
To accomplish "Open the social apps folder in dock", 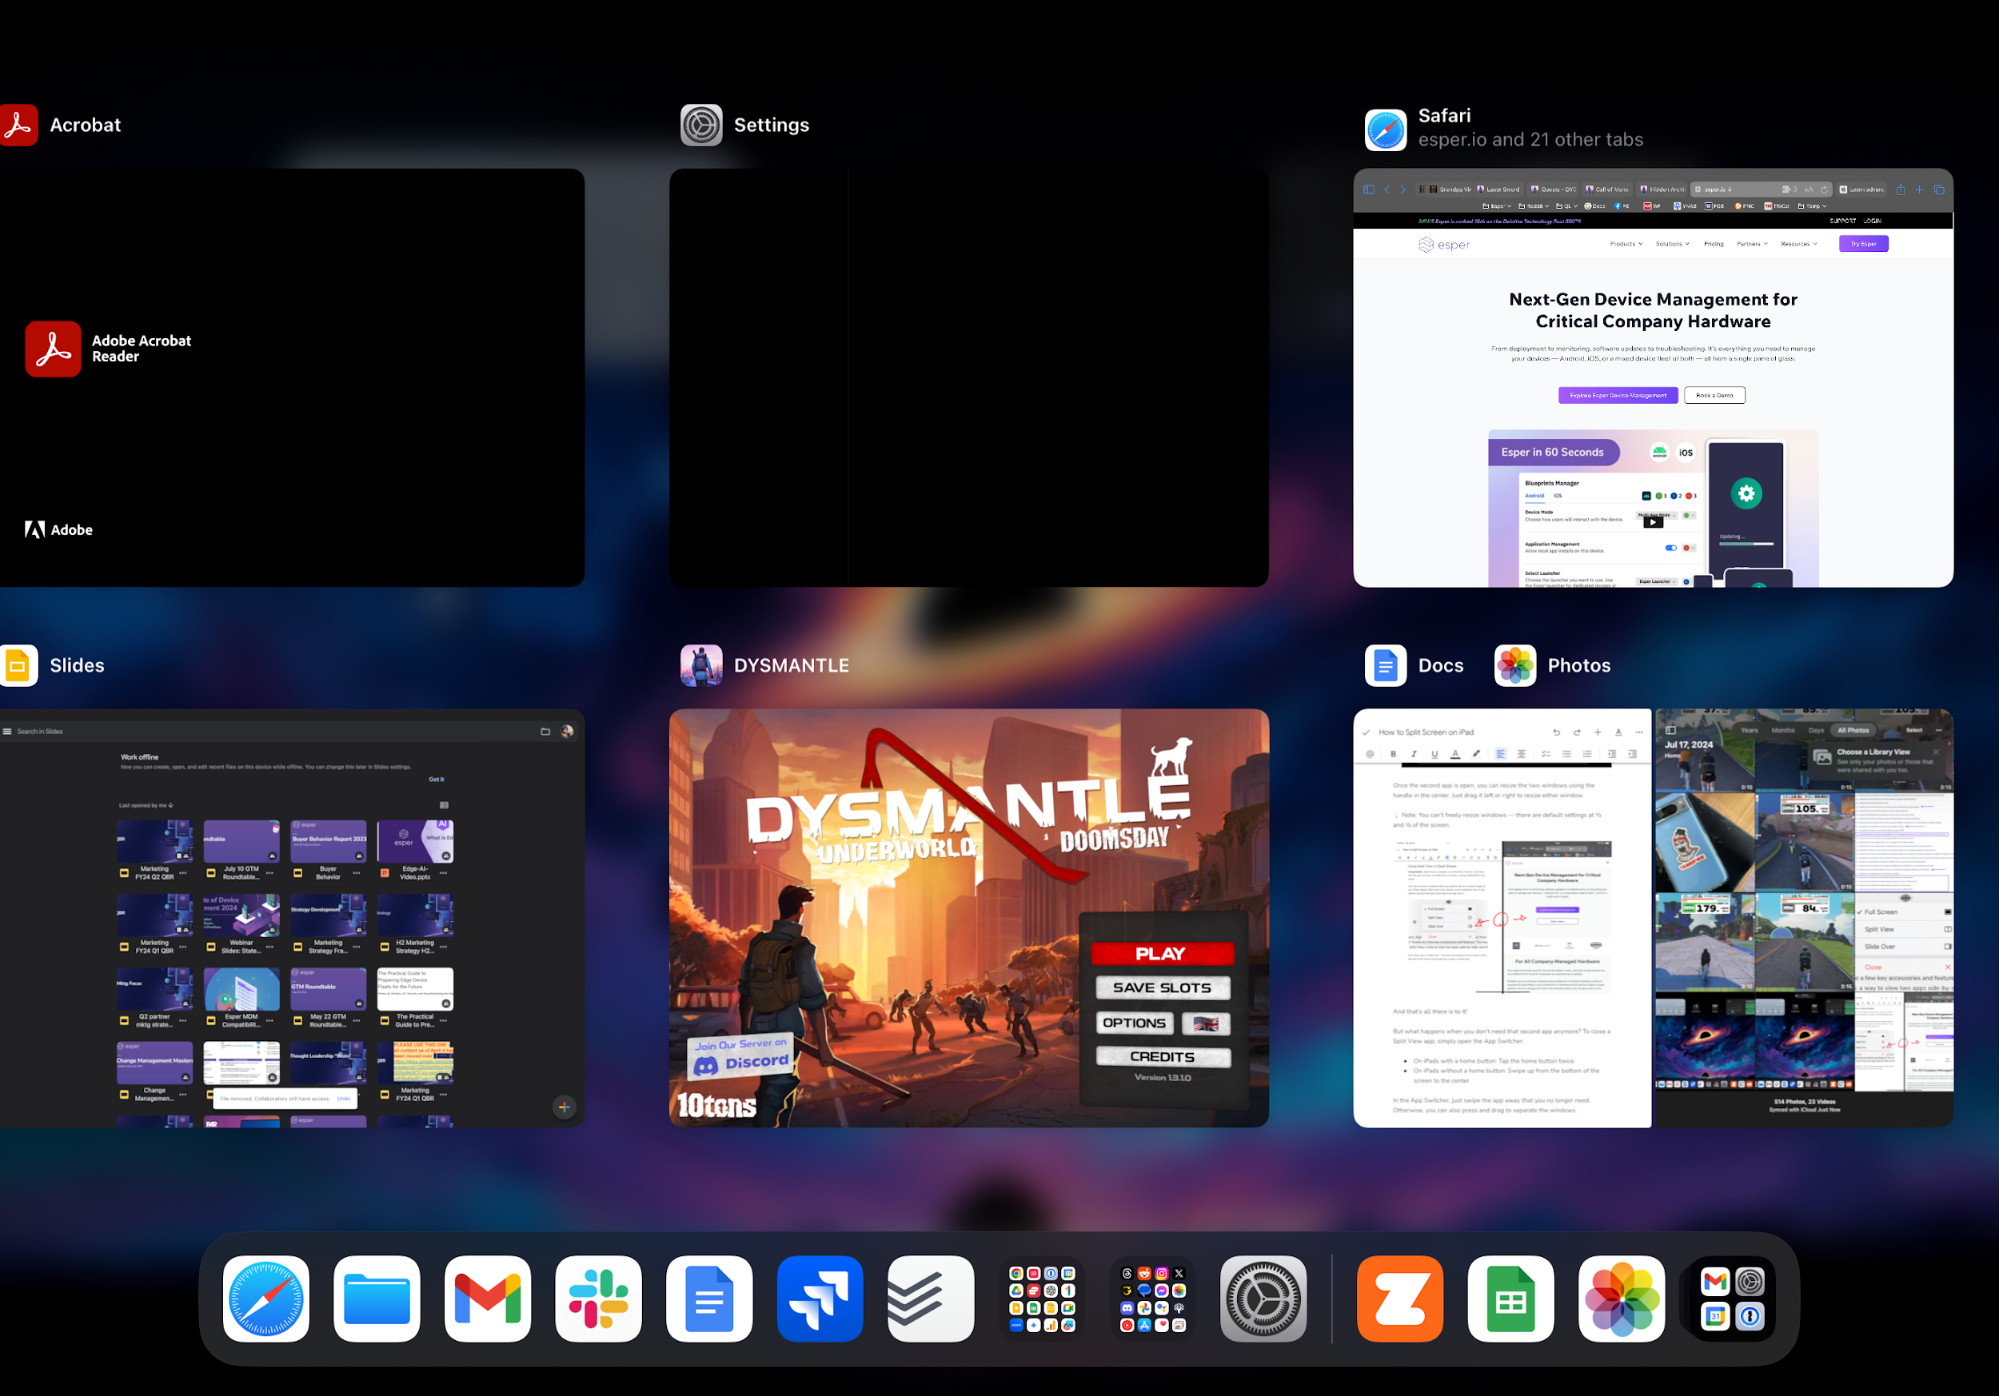I will pos(1152,1298).
